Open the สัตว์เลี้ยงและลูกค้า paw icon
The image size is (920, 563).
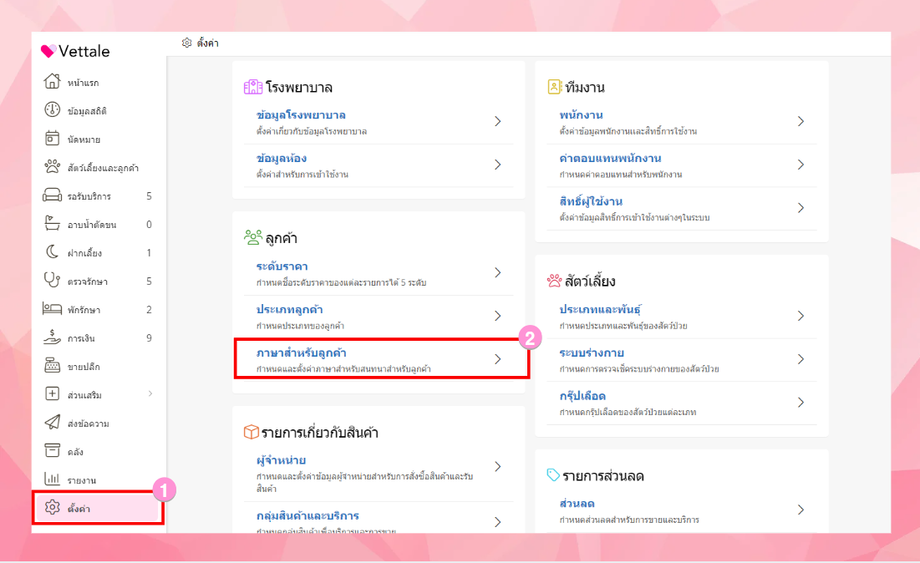coord(52,167)
